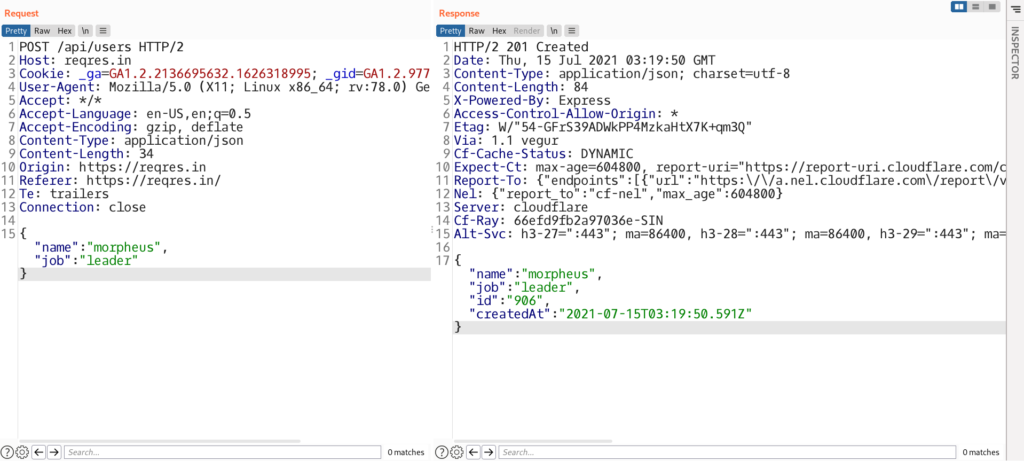
Task: Click the 'Origin: https://reqres.in' header
Action: (112, 167)
